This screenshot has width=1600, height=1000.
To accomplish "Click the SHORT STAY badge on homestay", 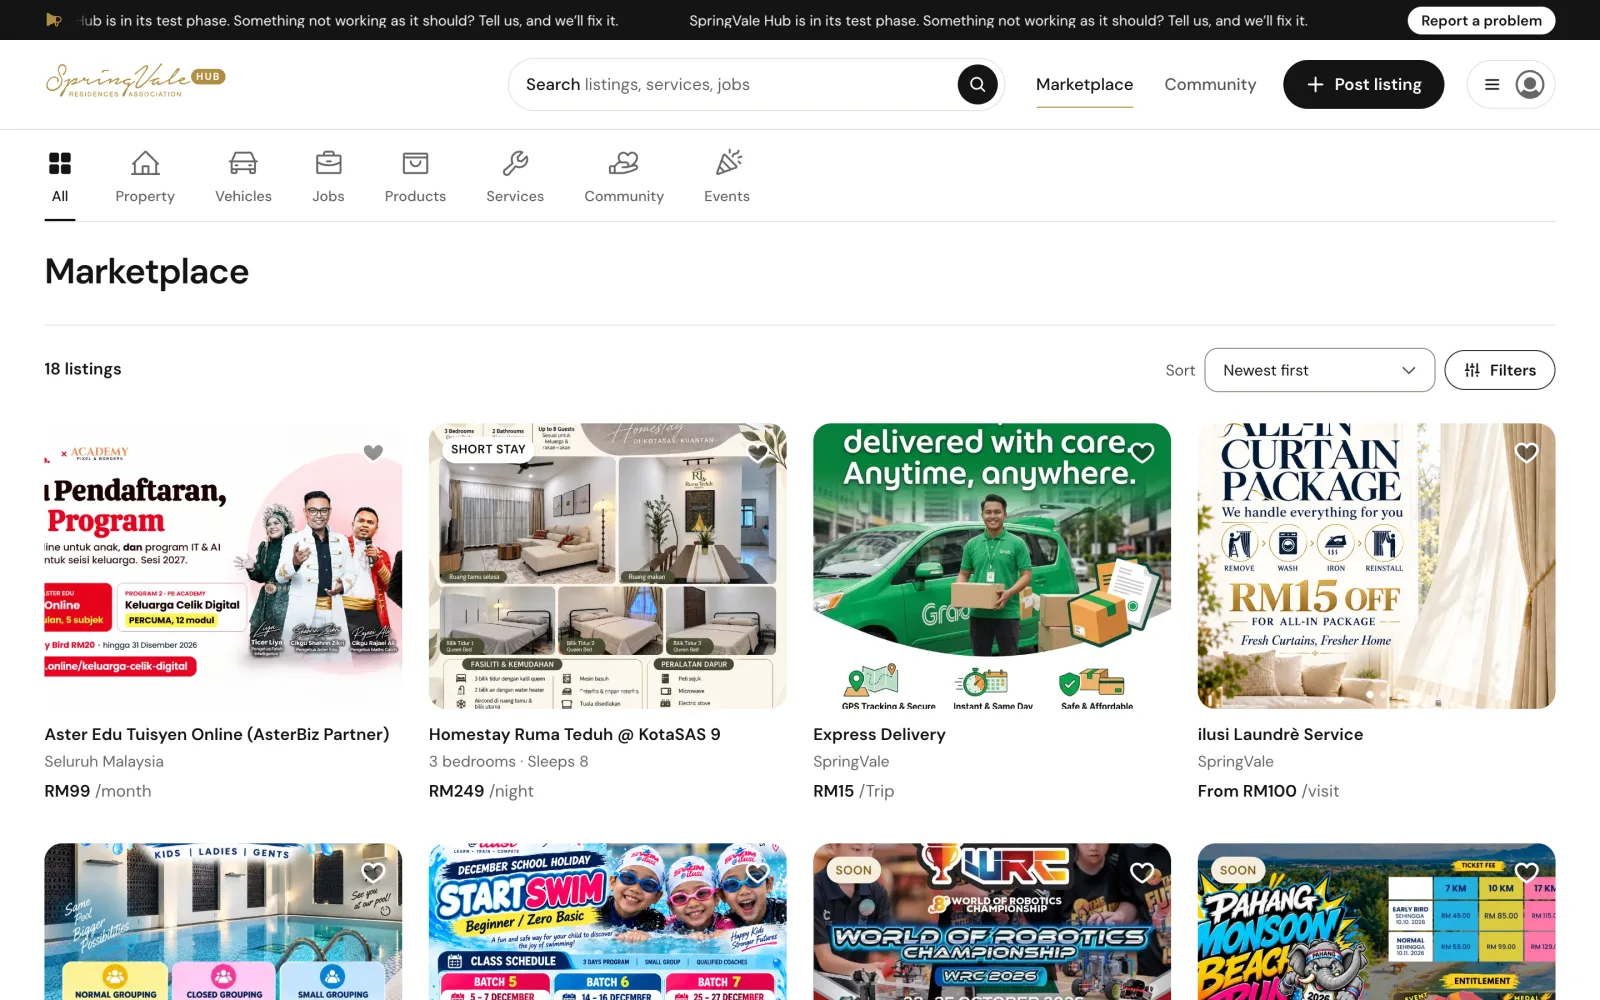I will [x=488, y=449].
